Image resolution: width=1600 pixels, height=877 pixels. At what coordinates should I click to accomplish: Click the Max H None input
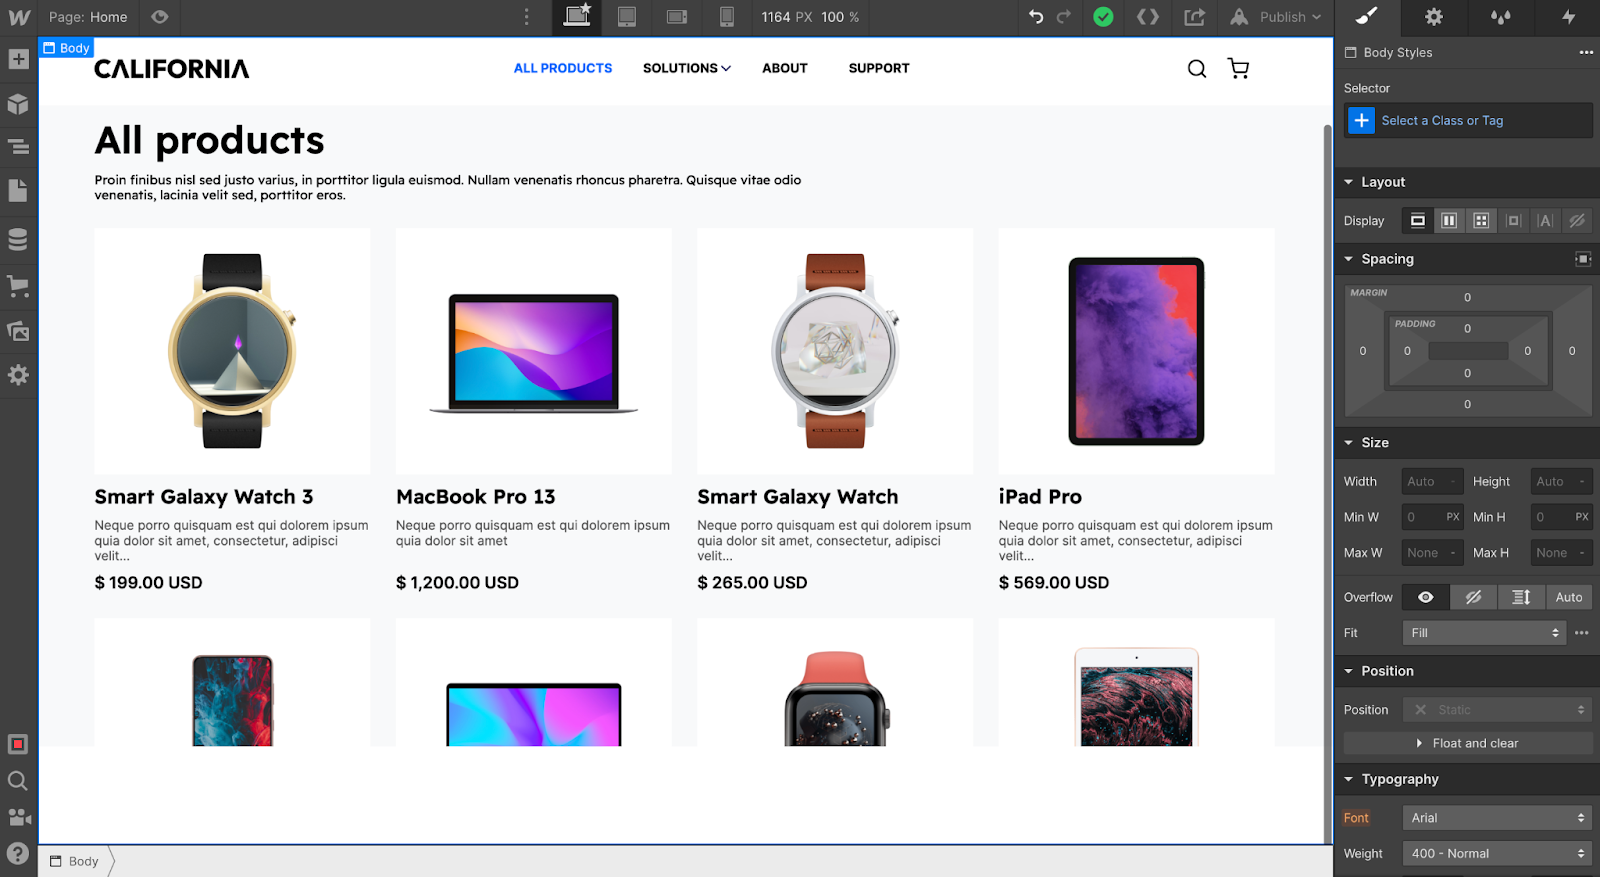pos(1562,553)
